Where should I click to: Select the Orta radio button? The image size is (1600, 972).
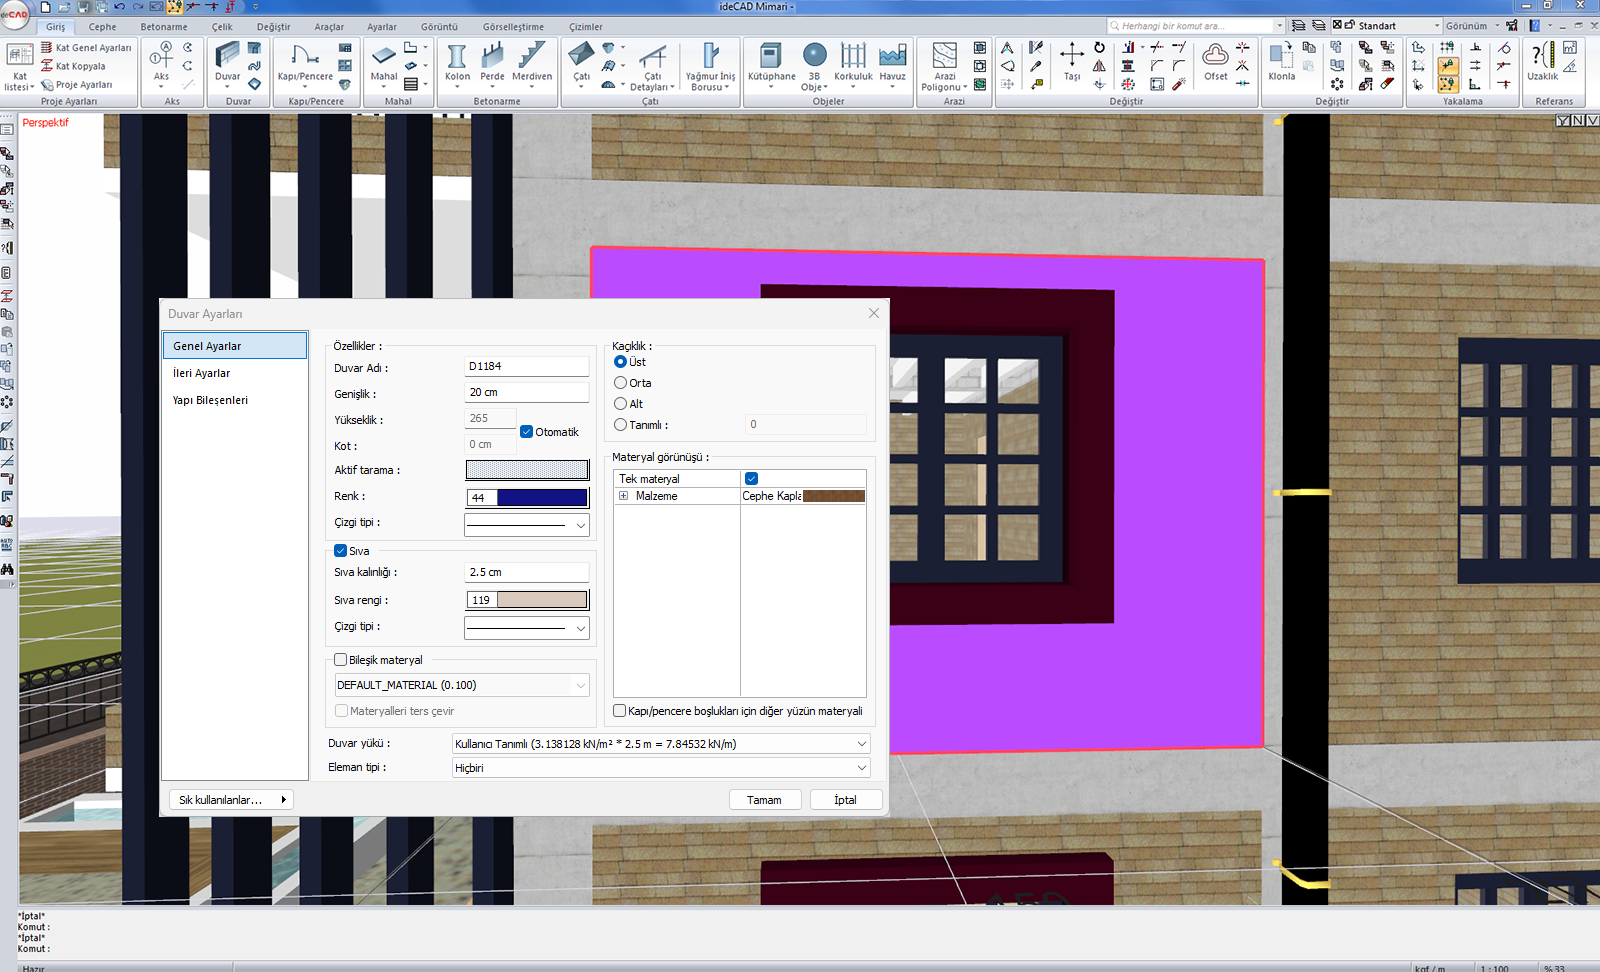click(621, 383)
